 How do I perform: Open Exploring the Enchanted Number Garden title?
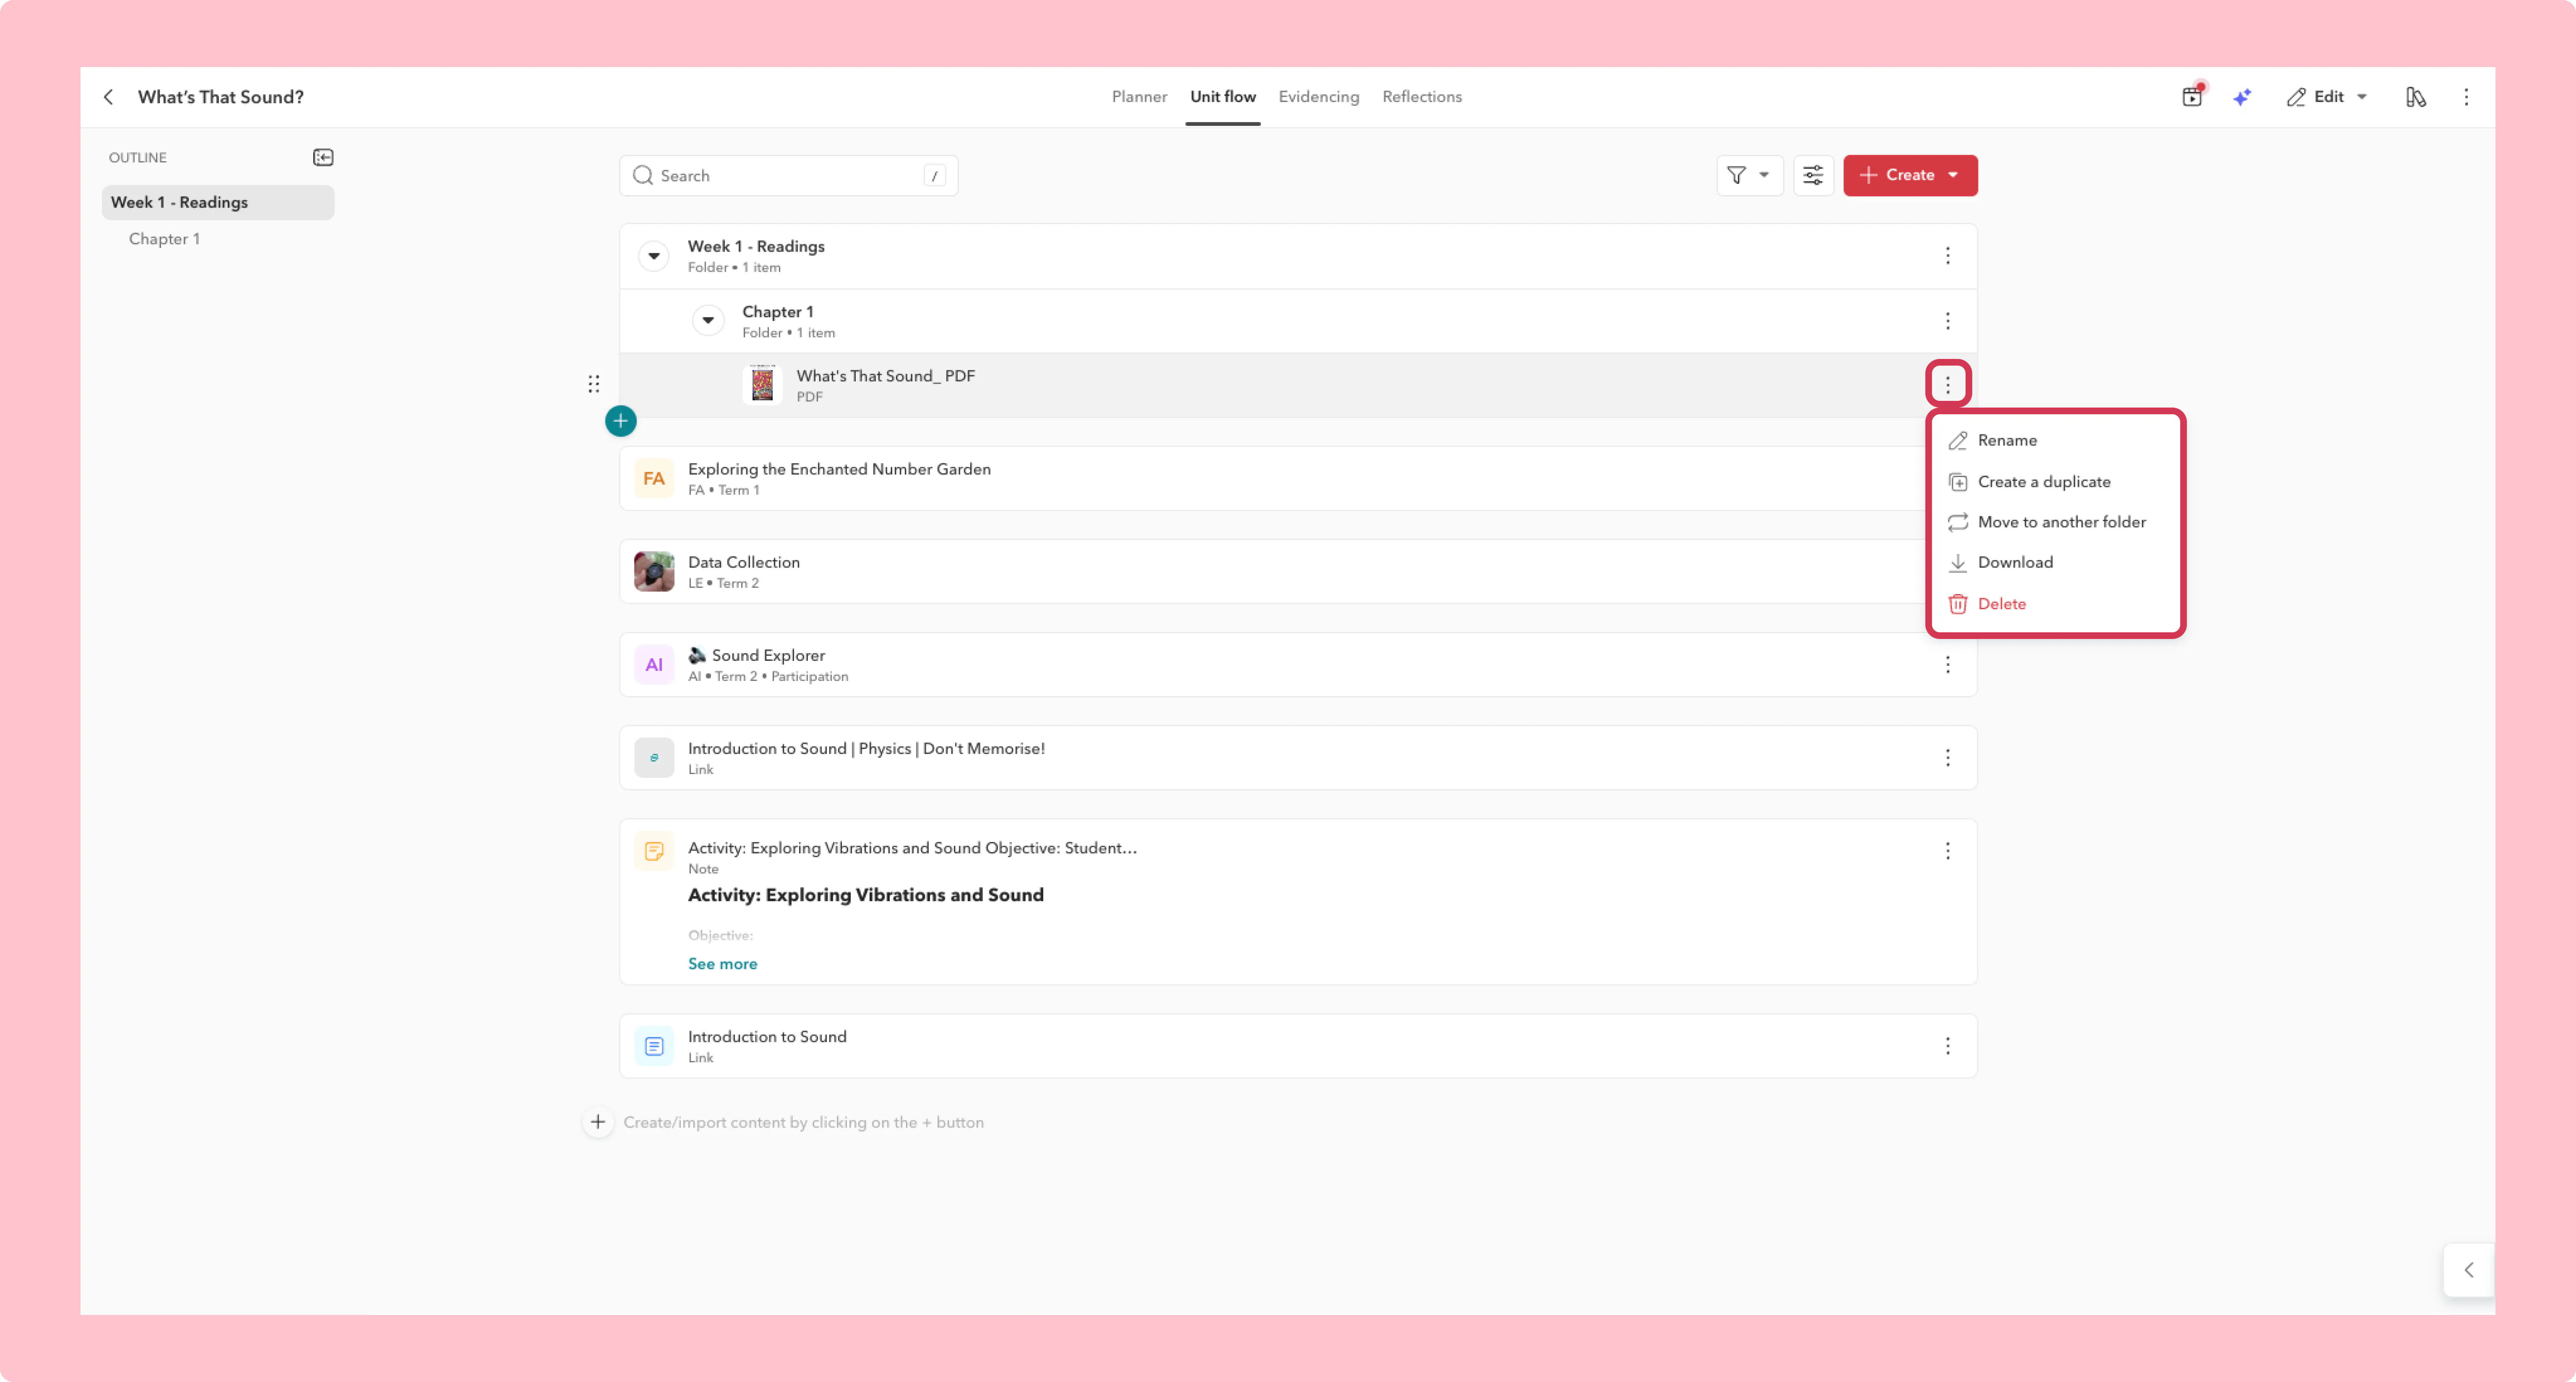pyautogui.click(x=839, y=469)
